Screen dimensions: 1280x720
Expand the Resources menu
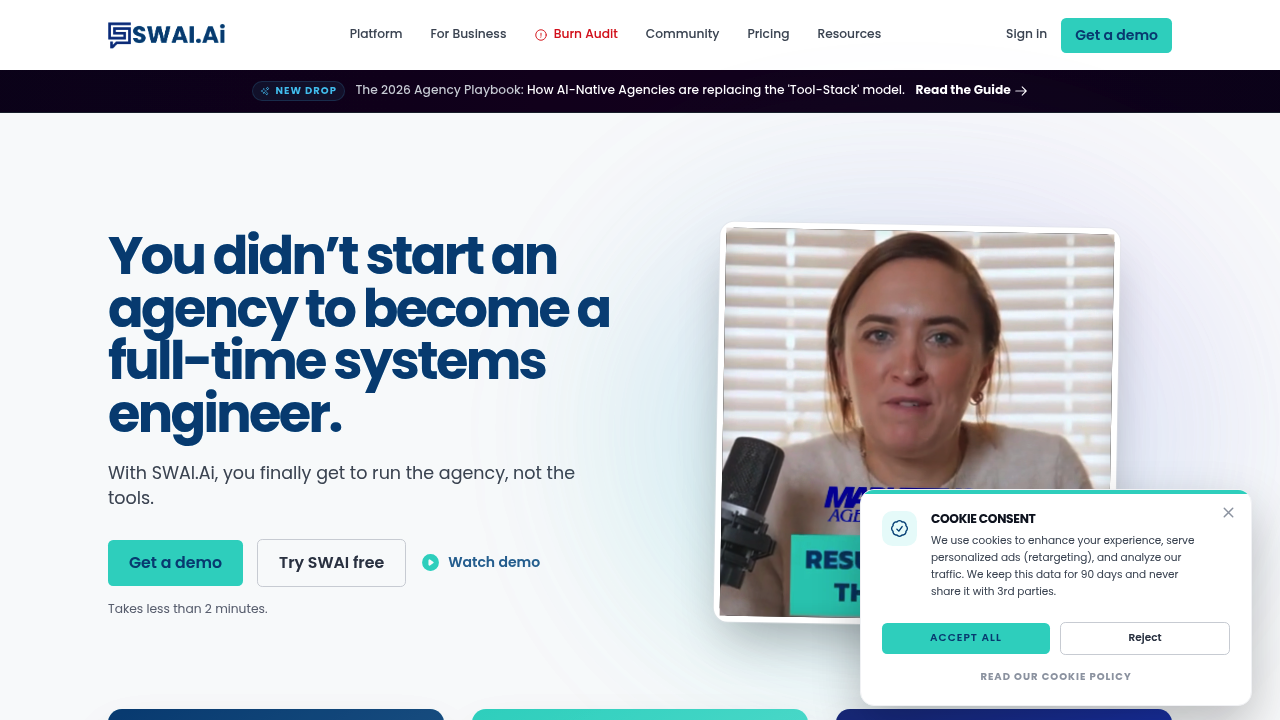pos(849,34)
